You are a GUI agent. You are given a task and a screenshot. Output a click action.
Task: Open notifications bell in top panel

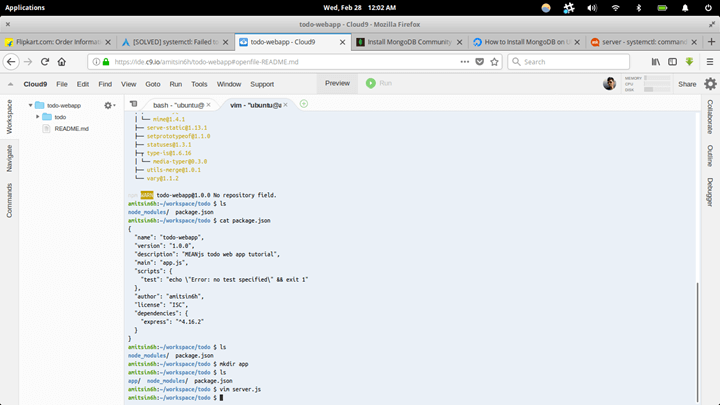pyautogui.click(x=685, y=8)
